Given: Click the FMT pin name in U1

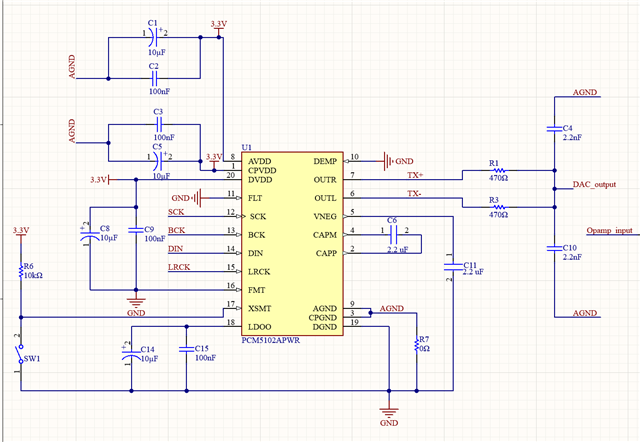Looking at the screenshot, I should tap(256, 290).
